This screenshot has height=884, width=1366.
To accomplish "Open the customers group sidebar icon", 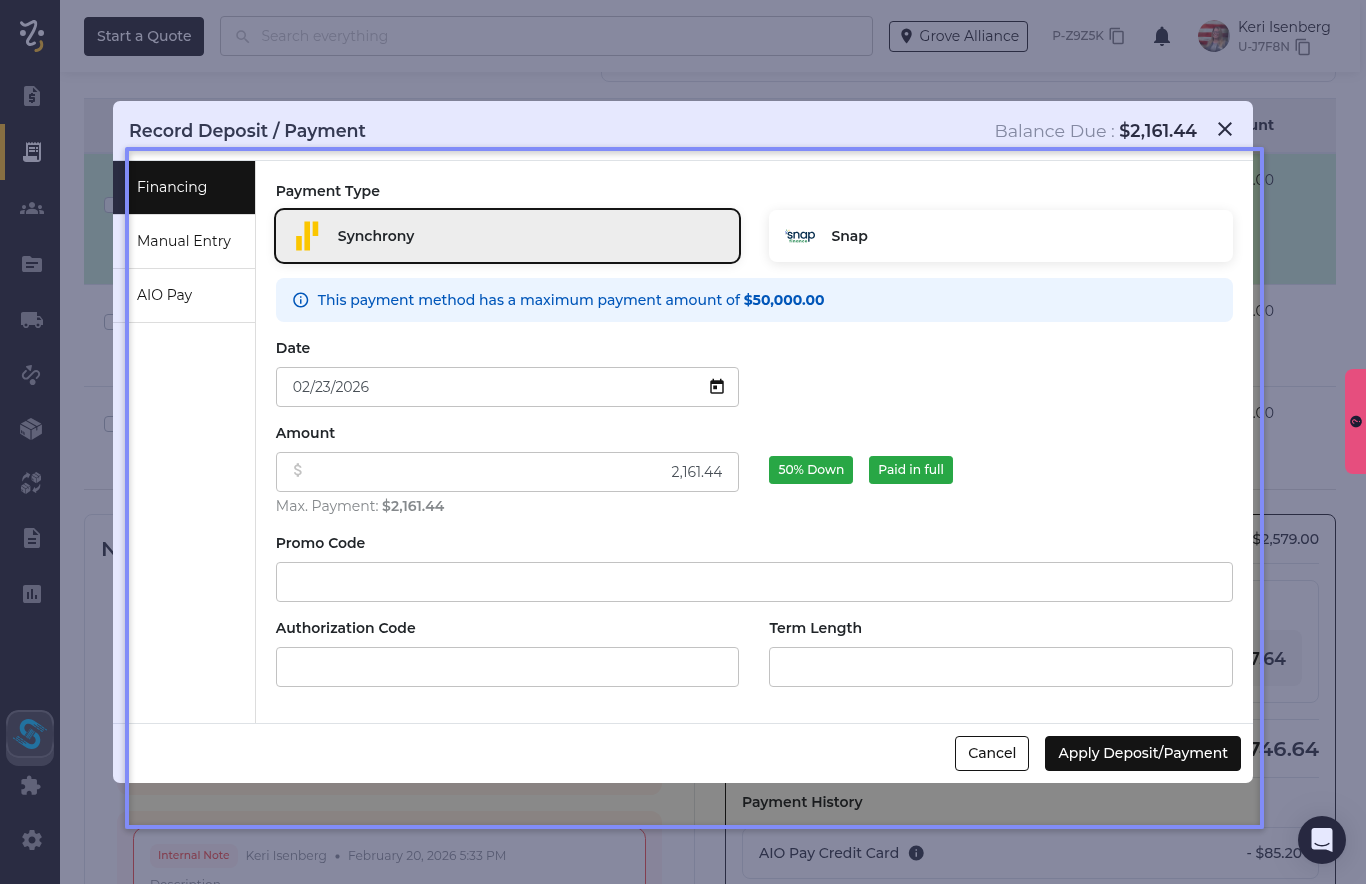I will (31, 208).
